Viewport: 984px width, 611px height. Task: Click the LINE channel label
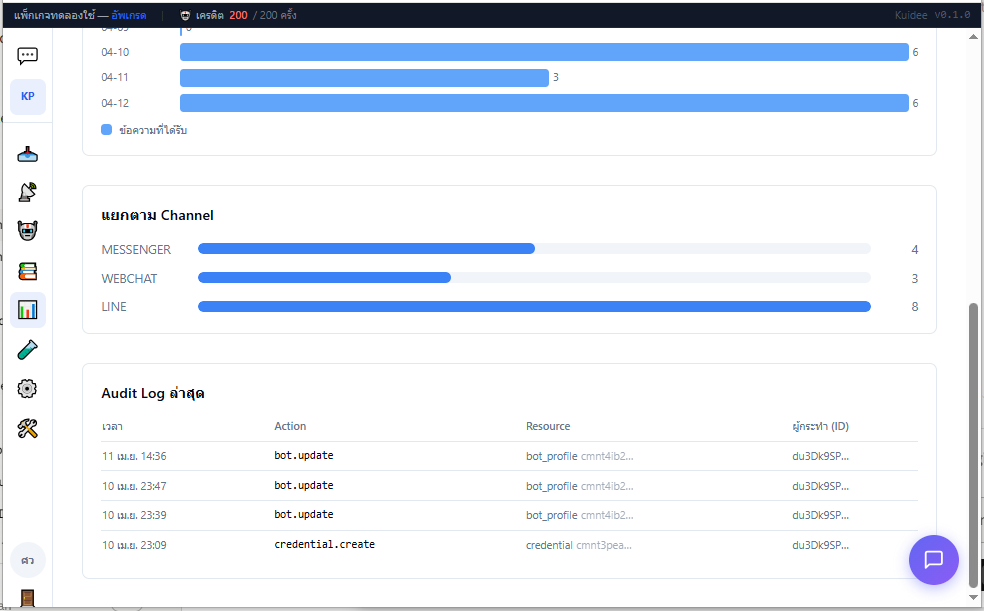[114, 307]
